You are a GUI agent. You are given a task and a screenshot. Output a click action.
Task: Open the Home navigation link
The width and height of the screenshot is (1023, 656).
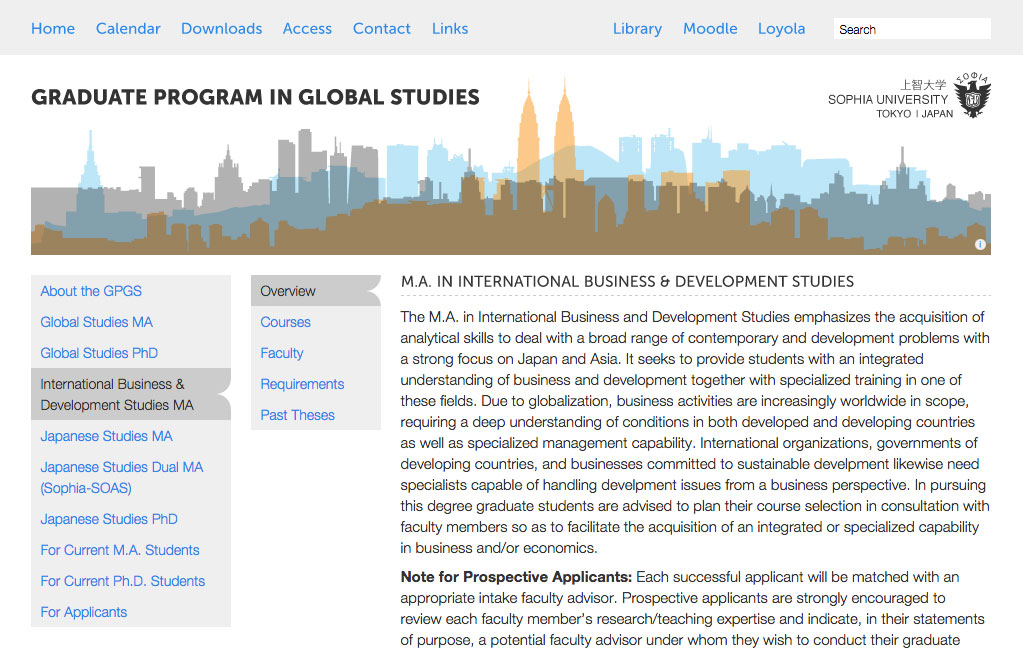pyautogui.click(x=53, y=29)
